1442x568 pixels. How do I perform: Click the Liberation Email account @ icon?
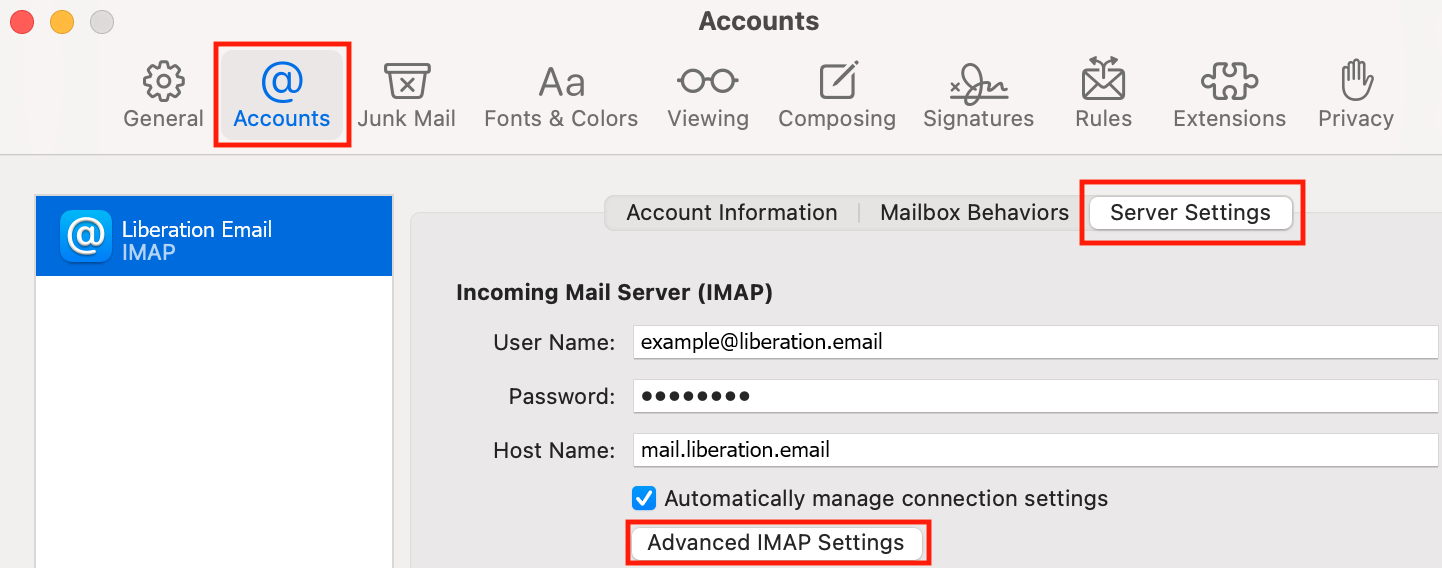coord(86,236)
